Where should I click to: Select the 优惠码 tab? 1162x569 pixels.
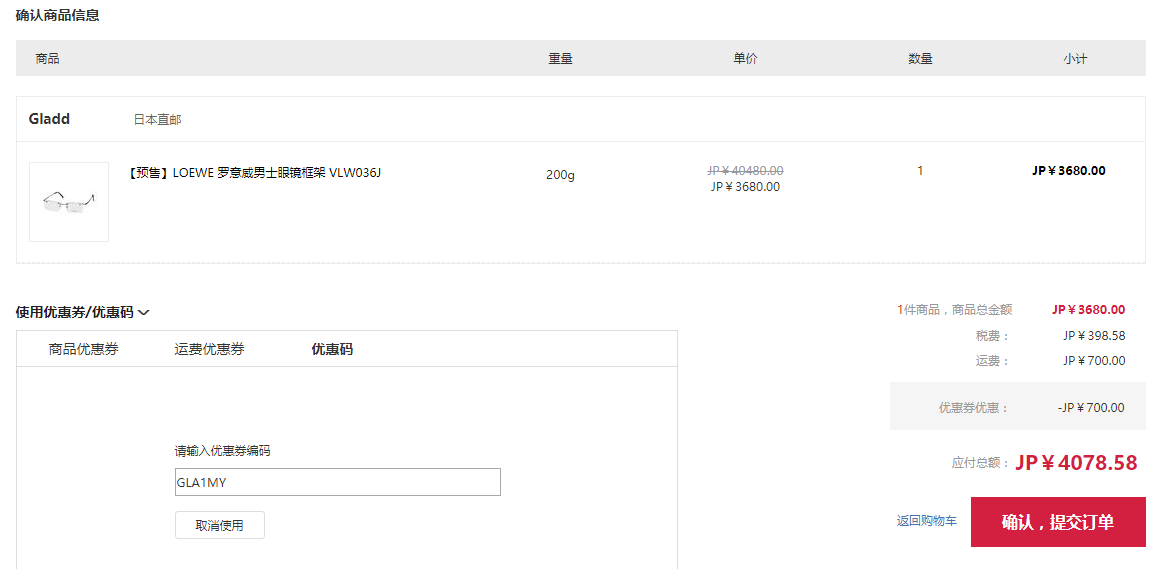point(332,349)
